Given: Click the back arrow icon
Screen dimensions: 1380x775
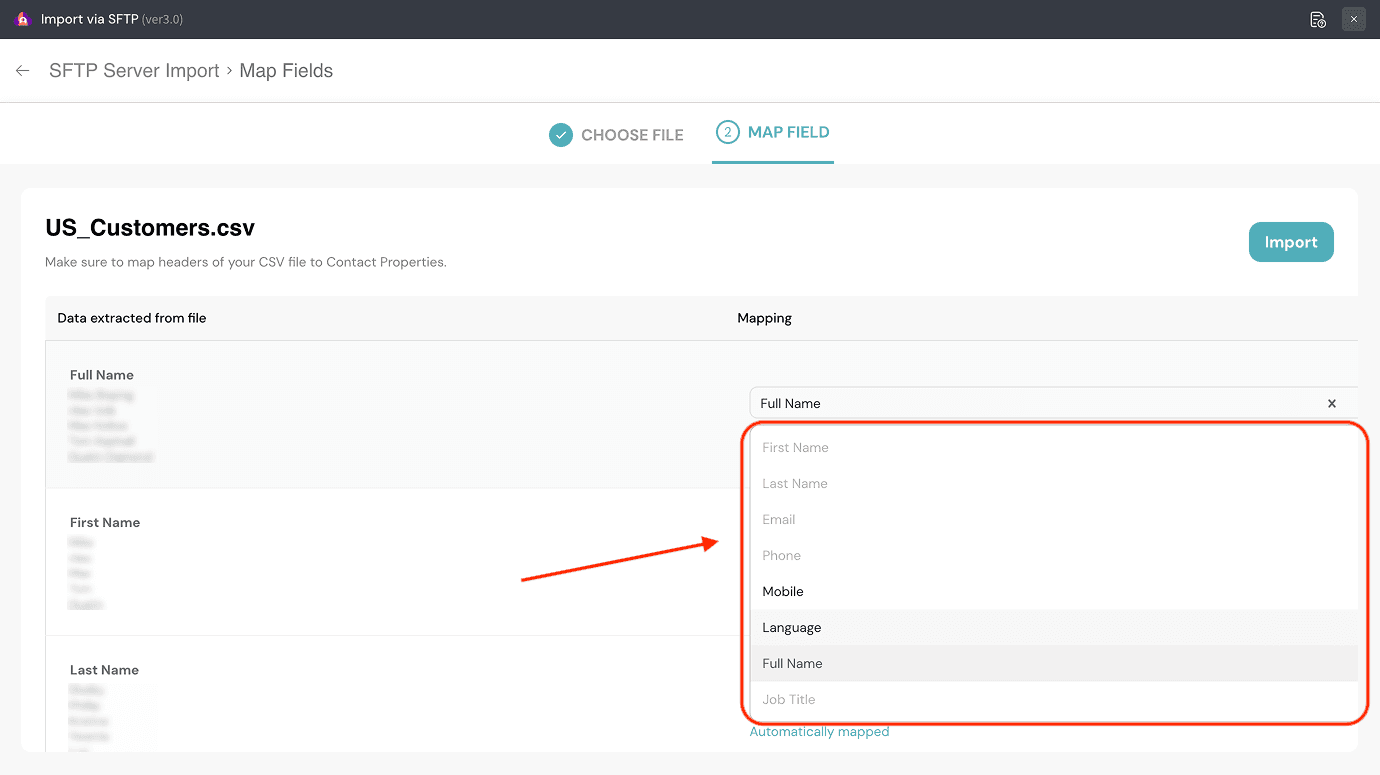Looking at the screenshot, I should tap(22, 71).
